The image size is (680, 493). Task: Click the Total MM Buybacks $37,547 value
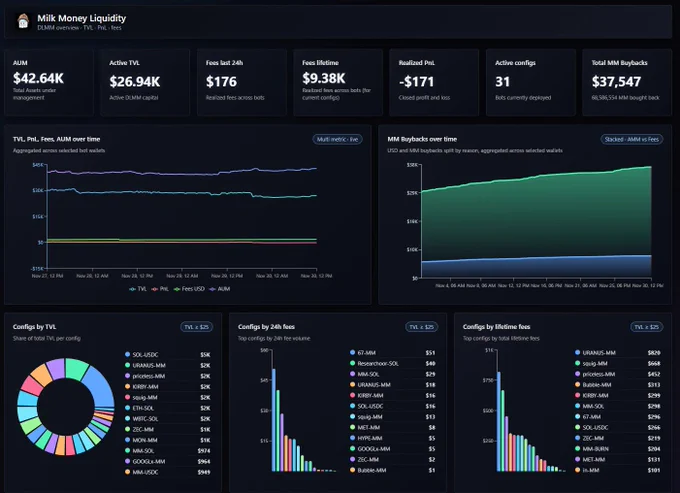coord(616,82)
